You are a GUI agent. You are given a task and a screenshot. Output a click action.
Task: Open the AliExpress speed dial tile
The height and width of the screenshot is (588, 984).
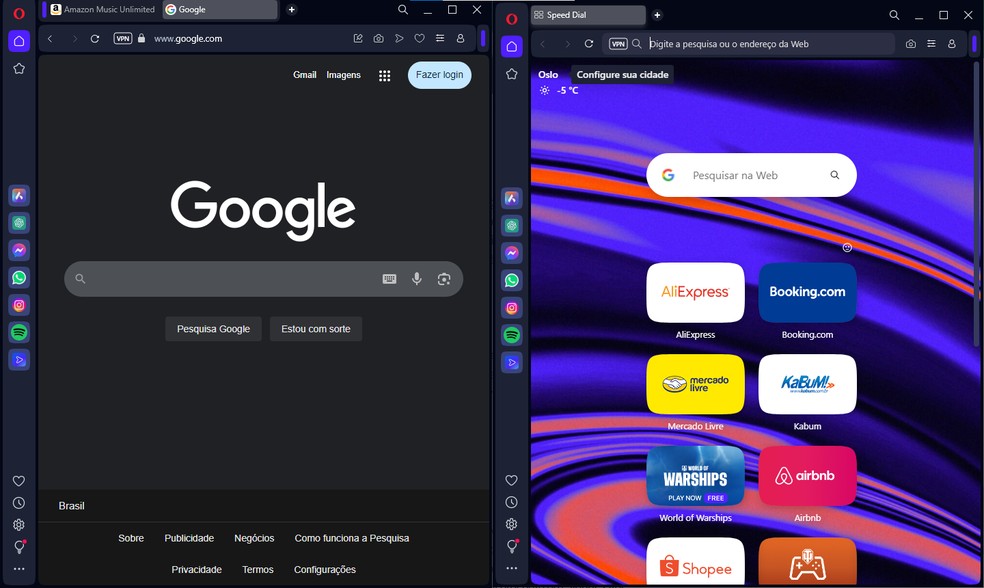[695, 292]
